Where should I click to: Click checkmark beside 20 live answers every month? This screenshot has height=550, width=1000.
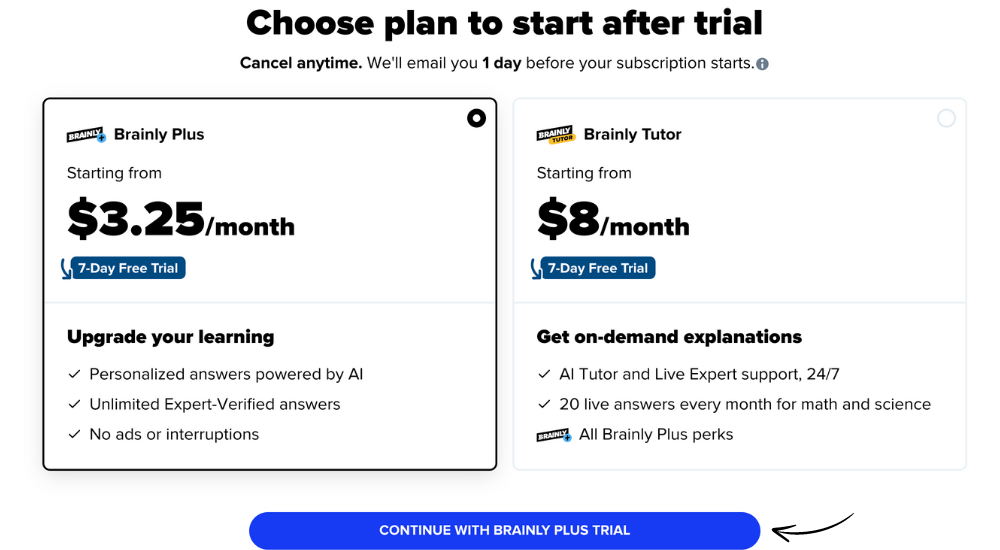544,404
